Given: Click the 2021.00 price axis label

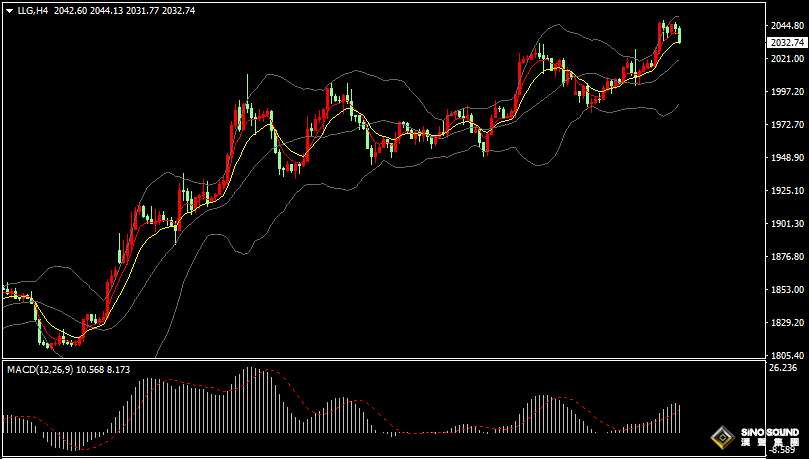Looking at the screenshot, I should [787, 59].
